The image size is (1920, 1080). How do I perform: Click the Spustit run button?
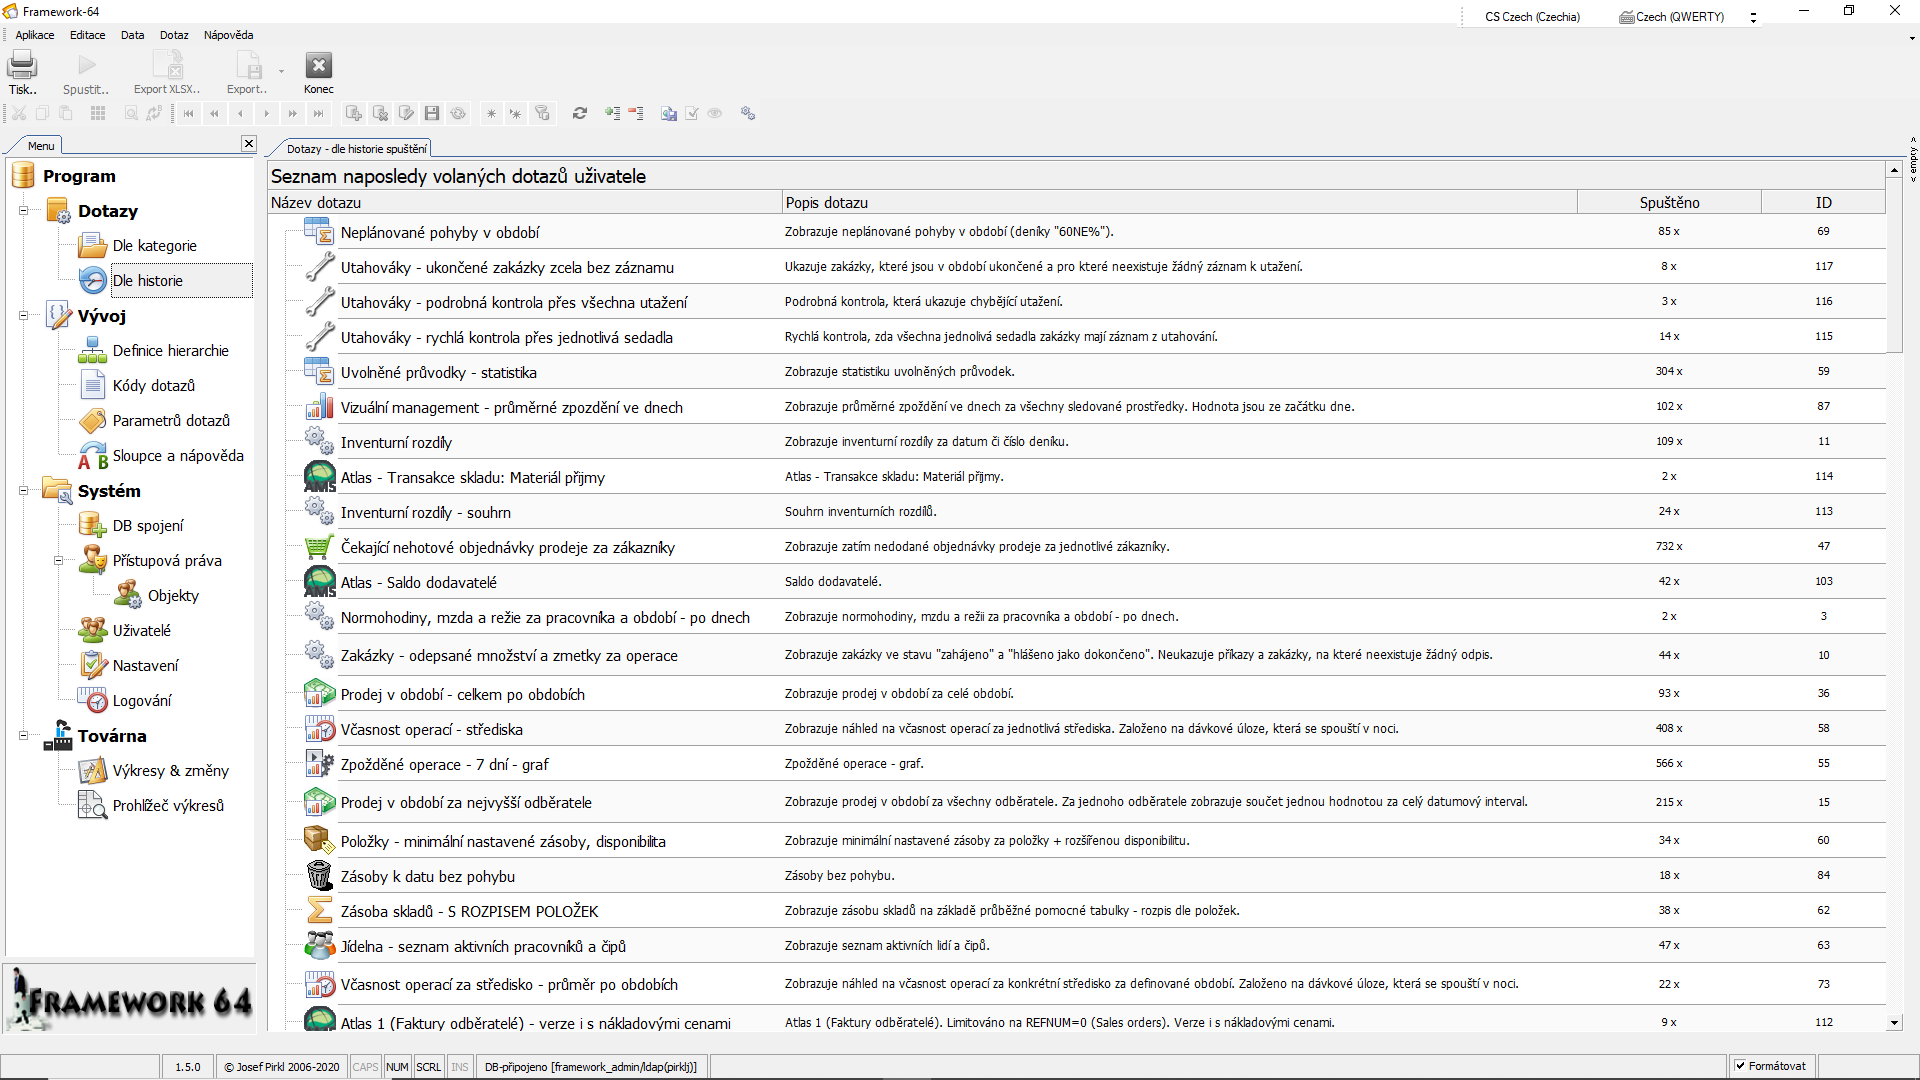tap(86, 72)
